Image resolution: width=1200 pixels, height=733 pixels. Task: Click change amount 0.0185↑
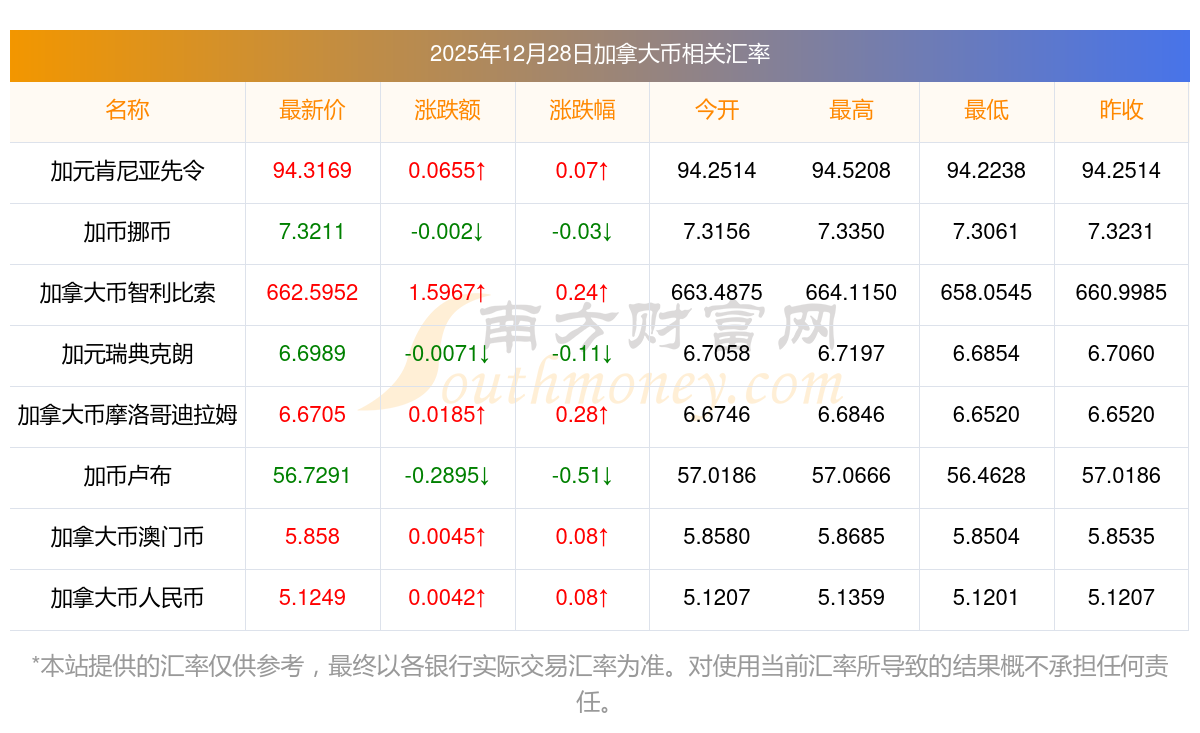point(447,415)
